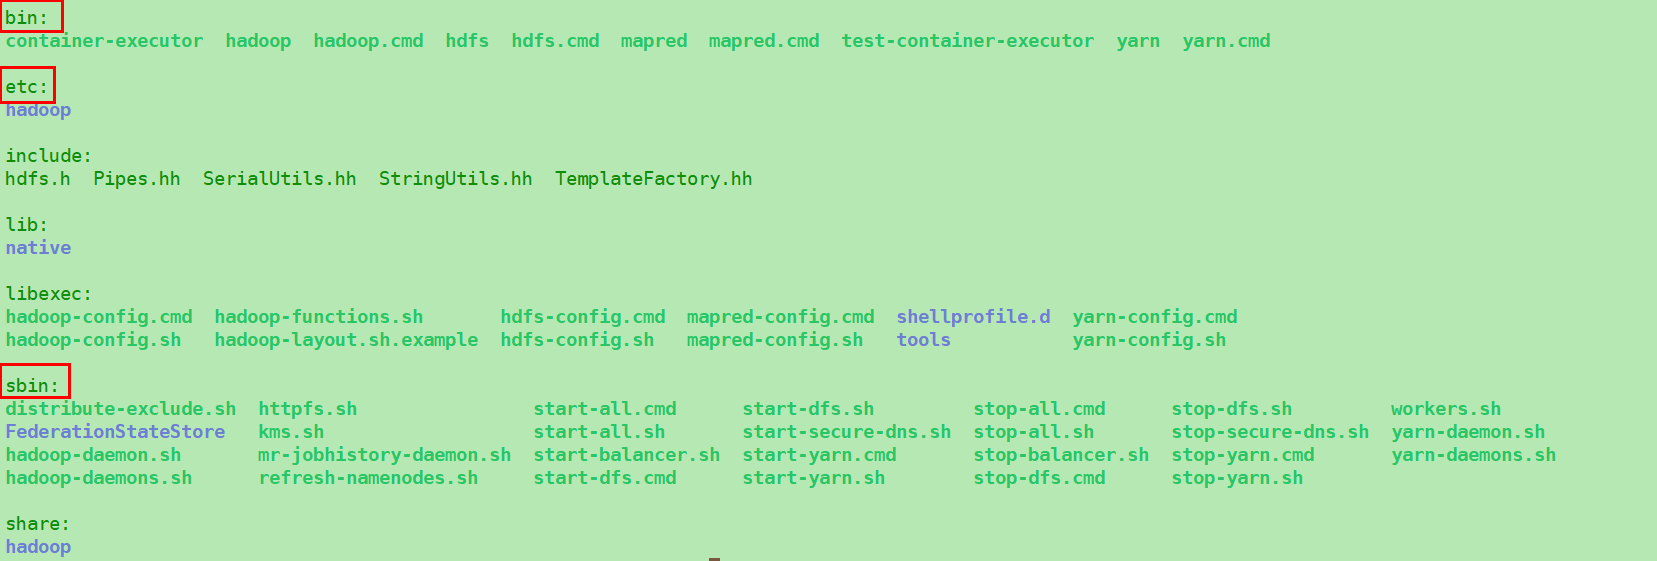Click the TemplateFactory.hh file name
The height and width of the screenshot is (561, 1657).
click(653, 179)
